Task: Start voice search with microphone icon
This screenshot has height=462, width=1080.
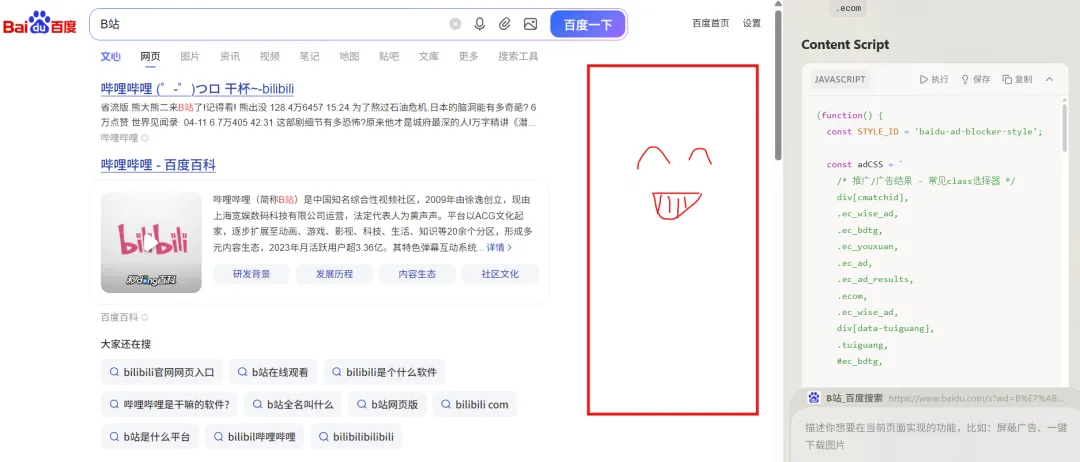Action: pyautogui.click(x=480, y=24)
